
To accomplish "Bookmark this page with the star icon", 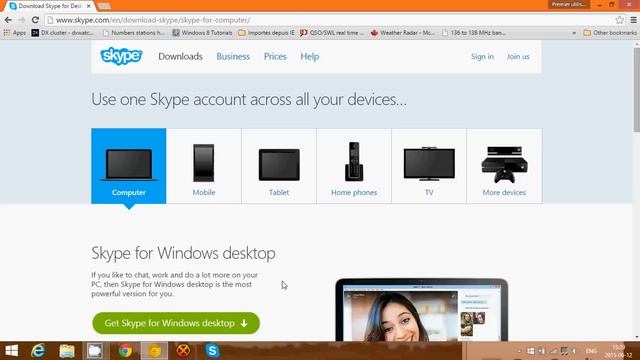I will coord(619,20).
